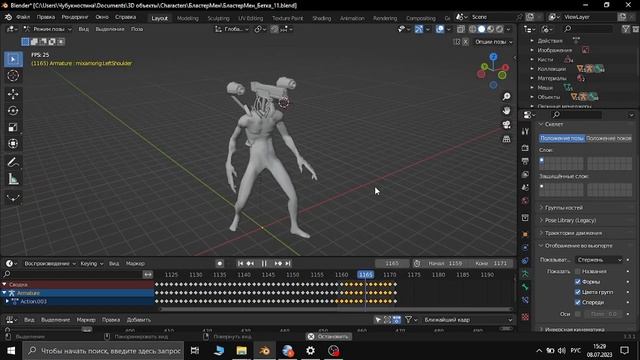Toggle the Формы checkbox
The width and height of the screenshot is (640, 360).
click(578, 282)
